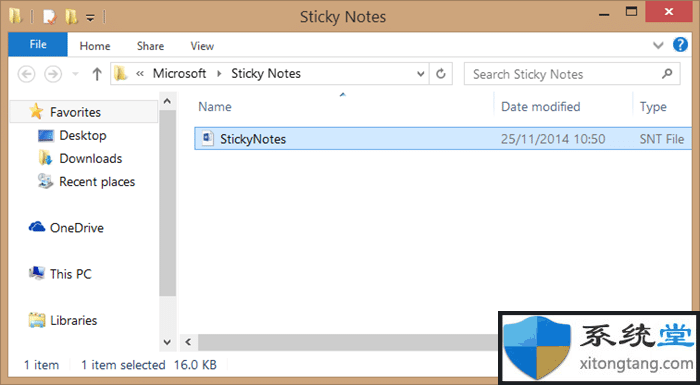Click the Forward navigation arrow

coord(53,74)
